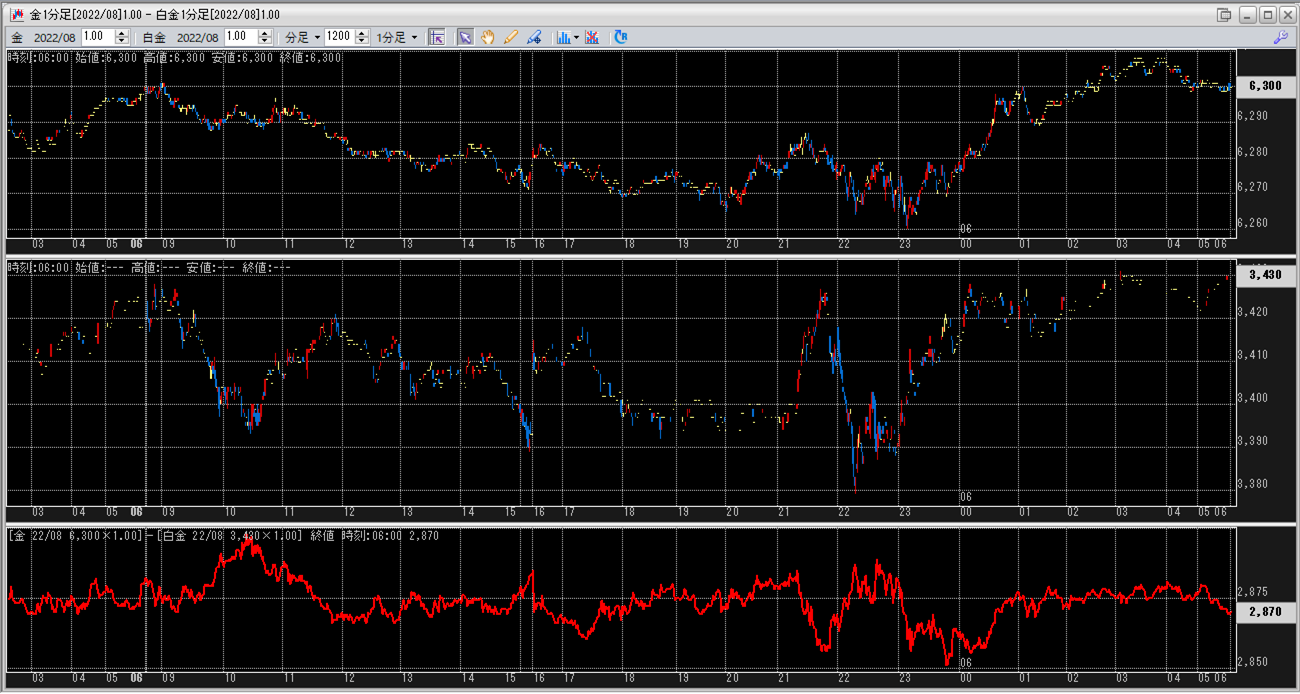Activate the hand pan tool
1300x694 pixels.
point(488,37)
